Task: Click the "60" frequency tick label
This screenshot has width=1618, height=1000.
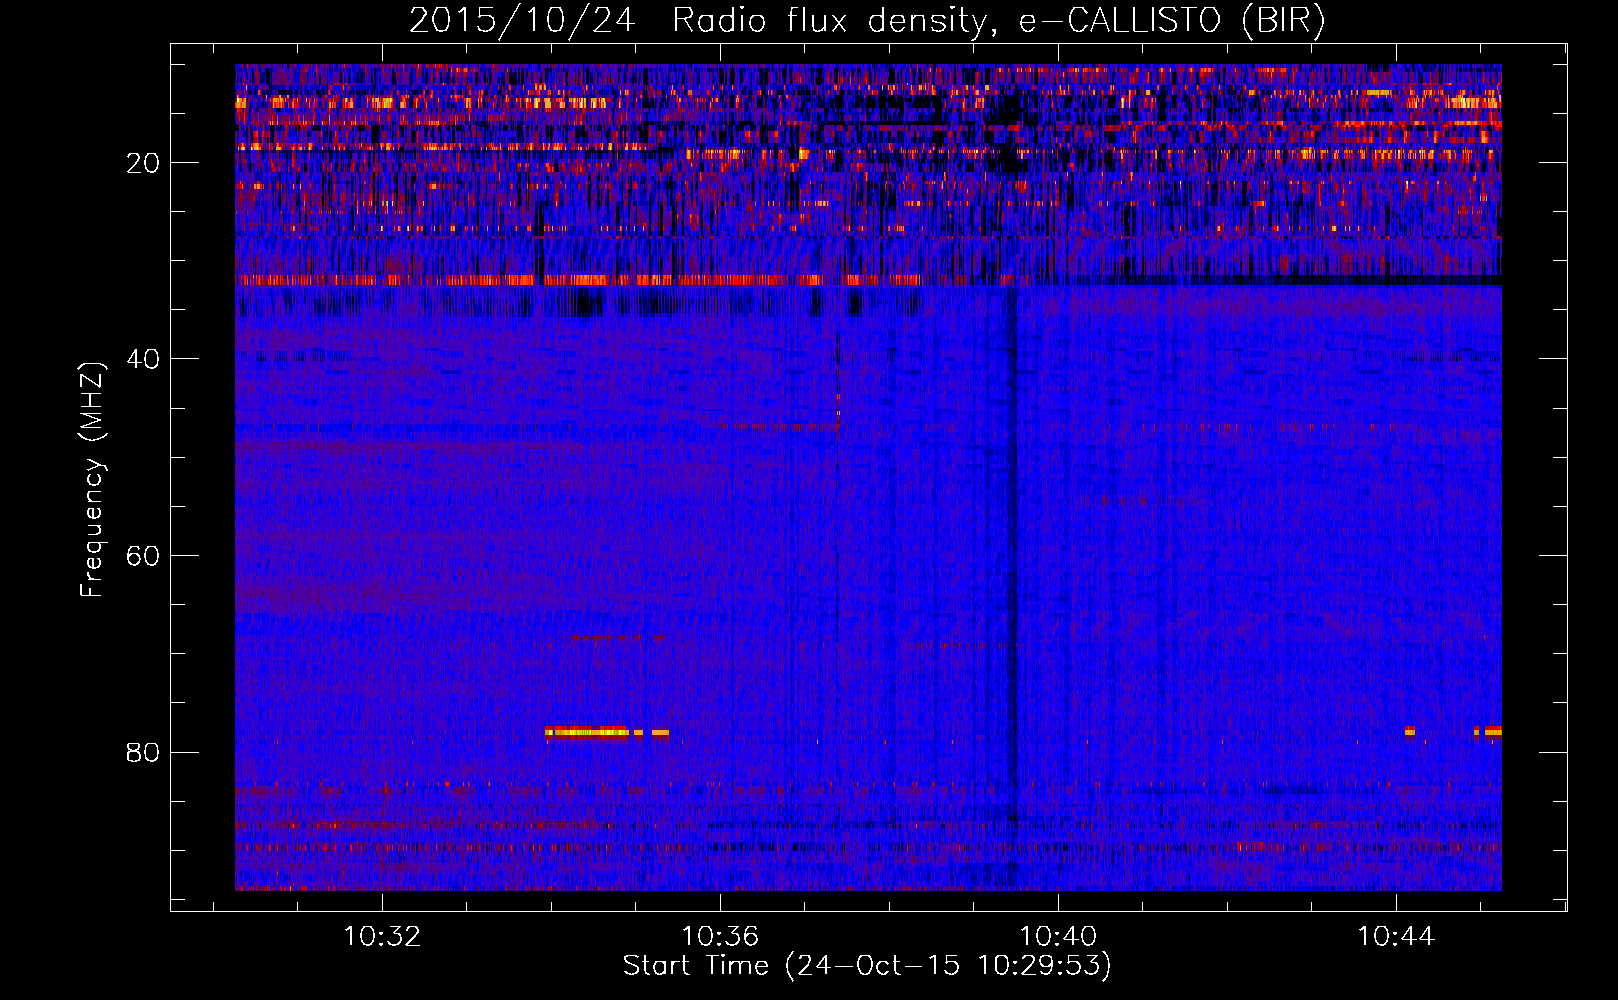Action: [x=144, y=556]
